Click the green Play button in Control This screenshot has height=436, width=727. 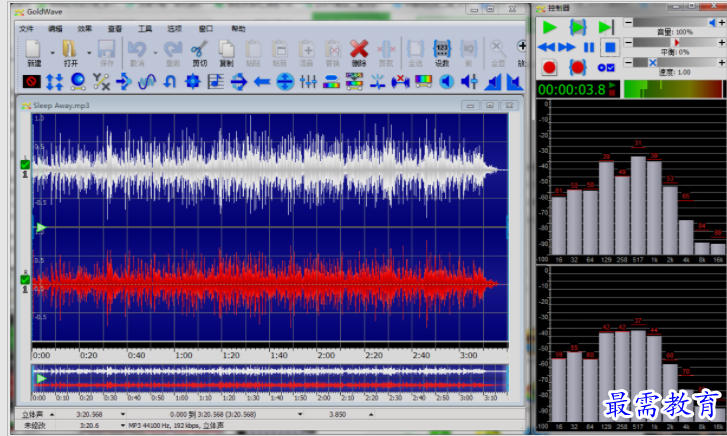click(549, 27)
